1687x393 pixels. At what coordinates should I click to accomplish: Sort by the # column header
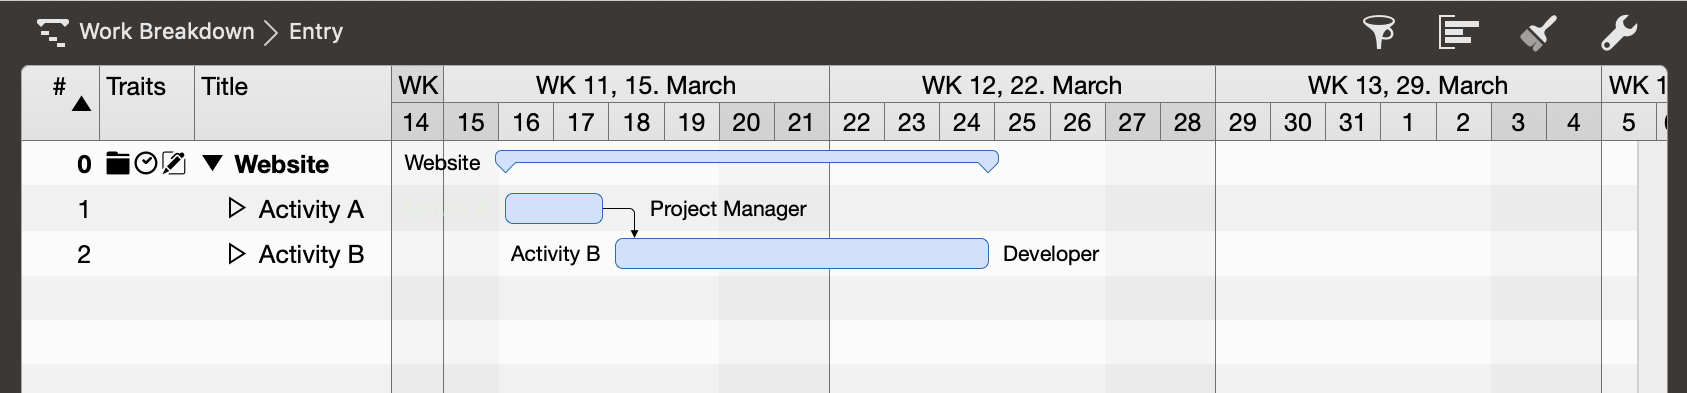point(60,102)
